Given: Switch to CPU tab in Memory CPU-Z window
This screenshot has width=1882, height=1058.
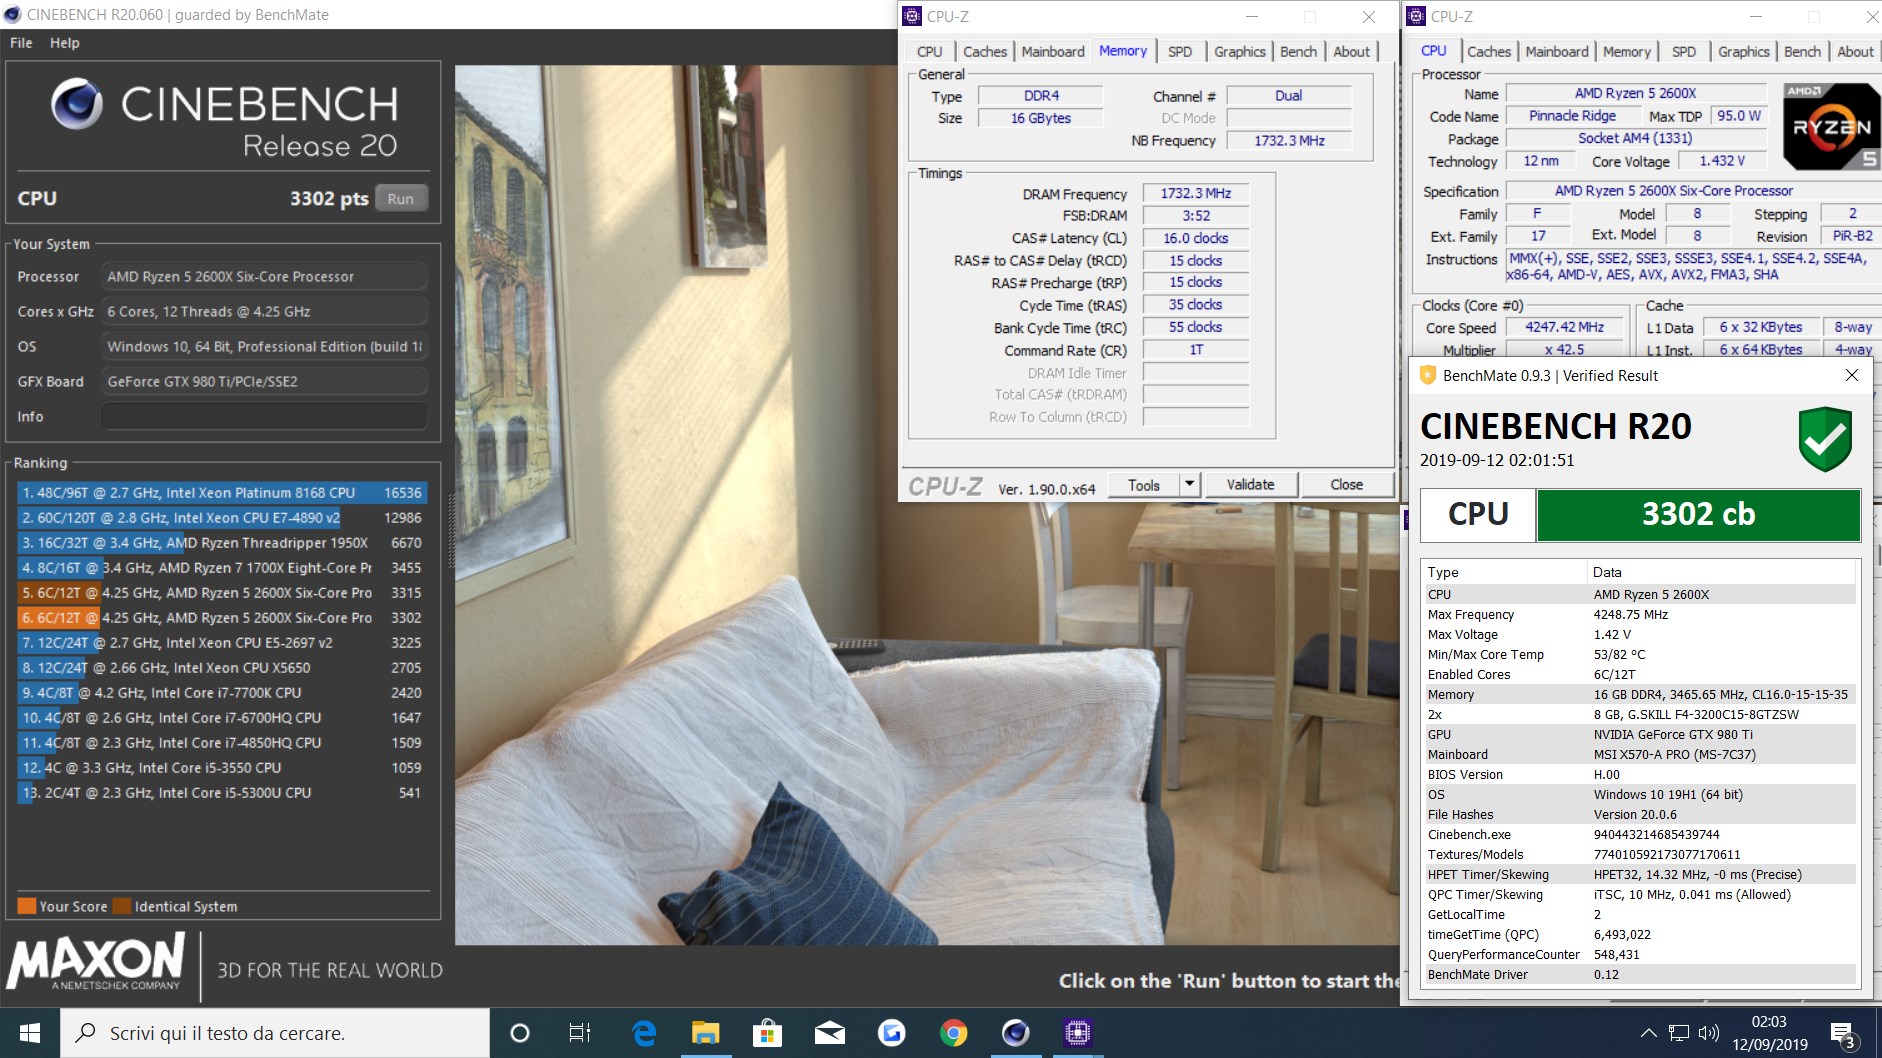Looking at the screenshot, I should 929,51.
